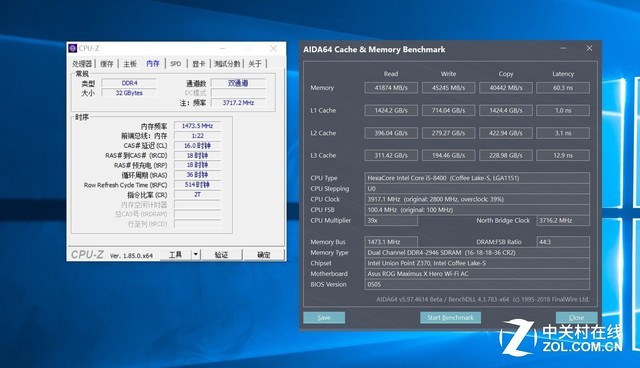Screen dimensions: 640x368
Task: Open the 主板 tab
Action: (130, 64)
